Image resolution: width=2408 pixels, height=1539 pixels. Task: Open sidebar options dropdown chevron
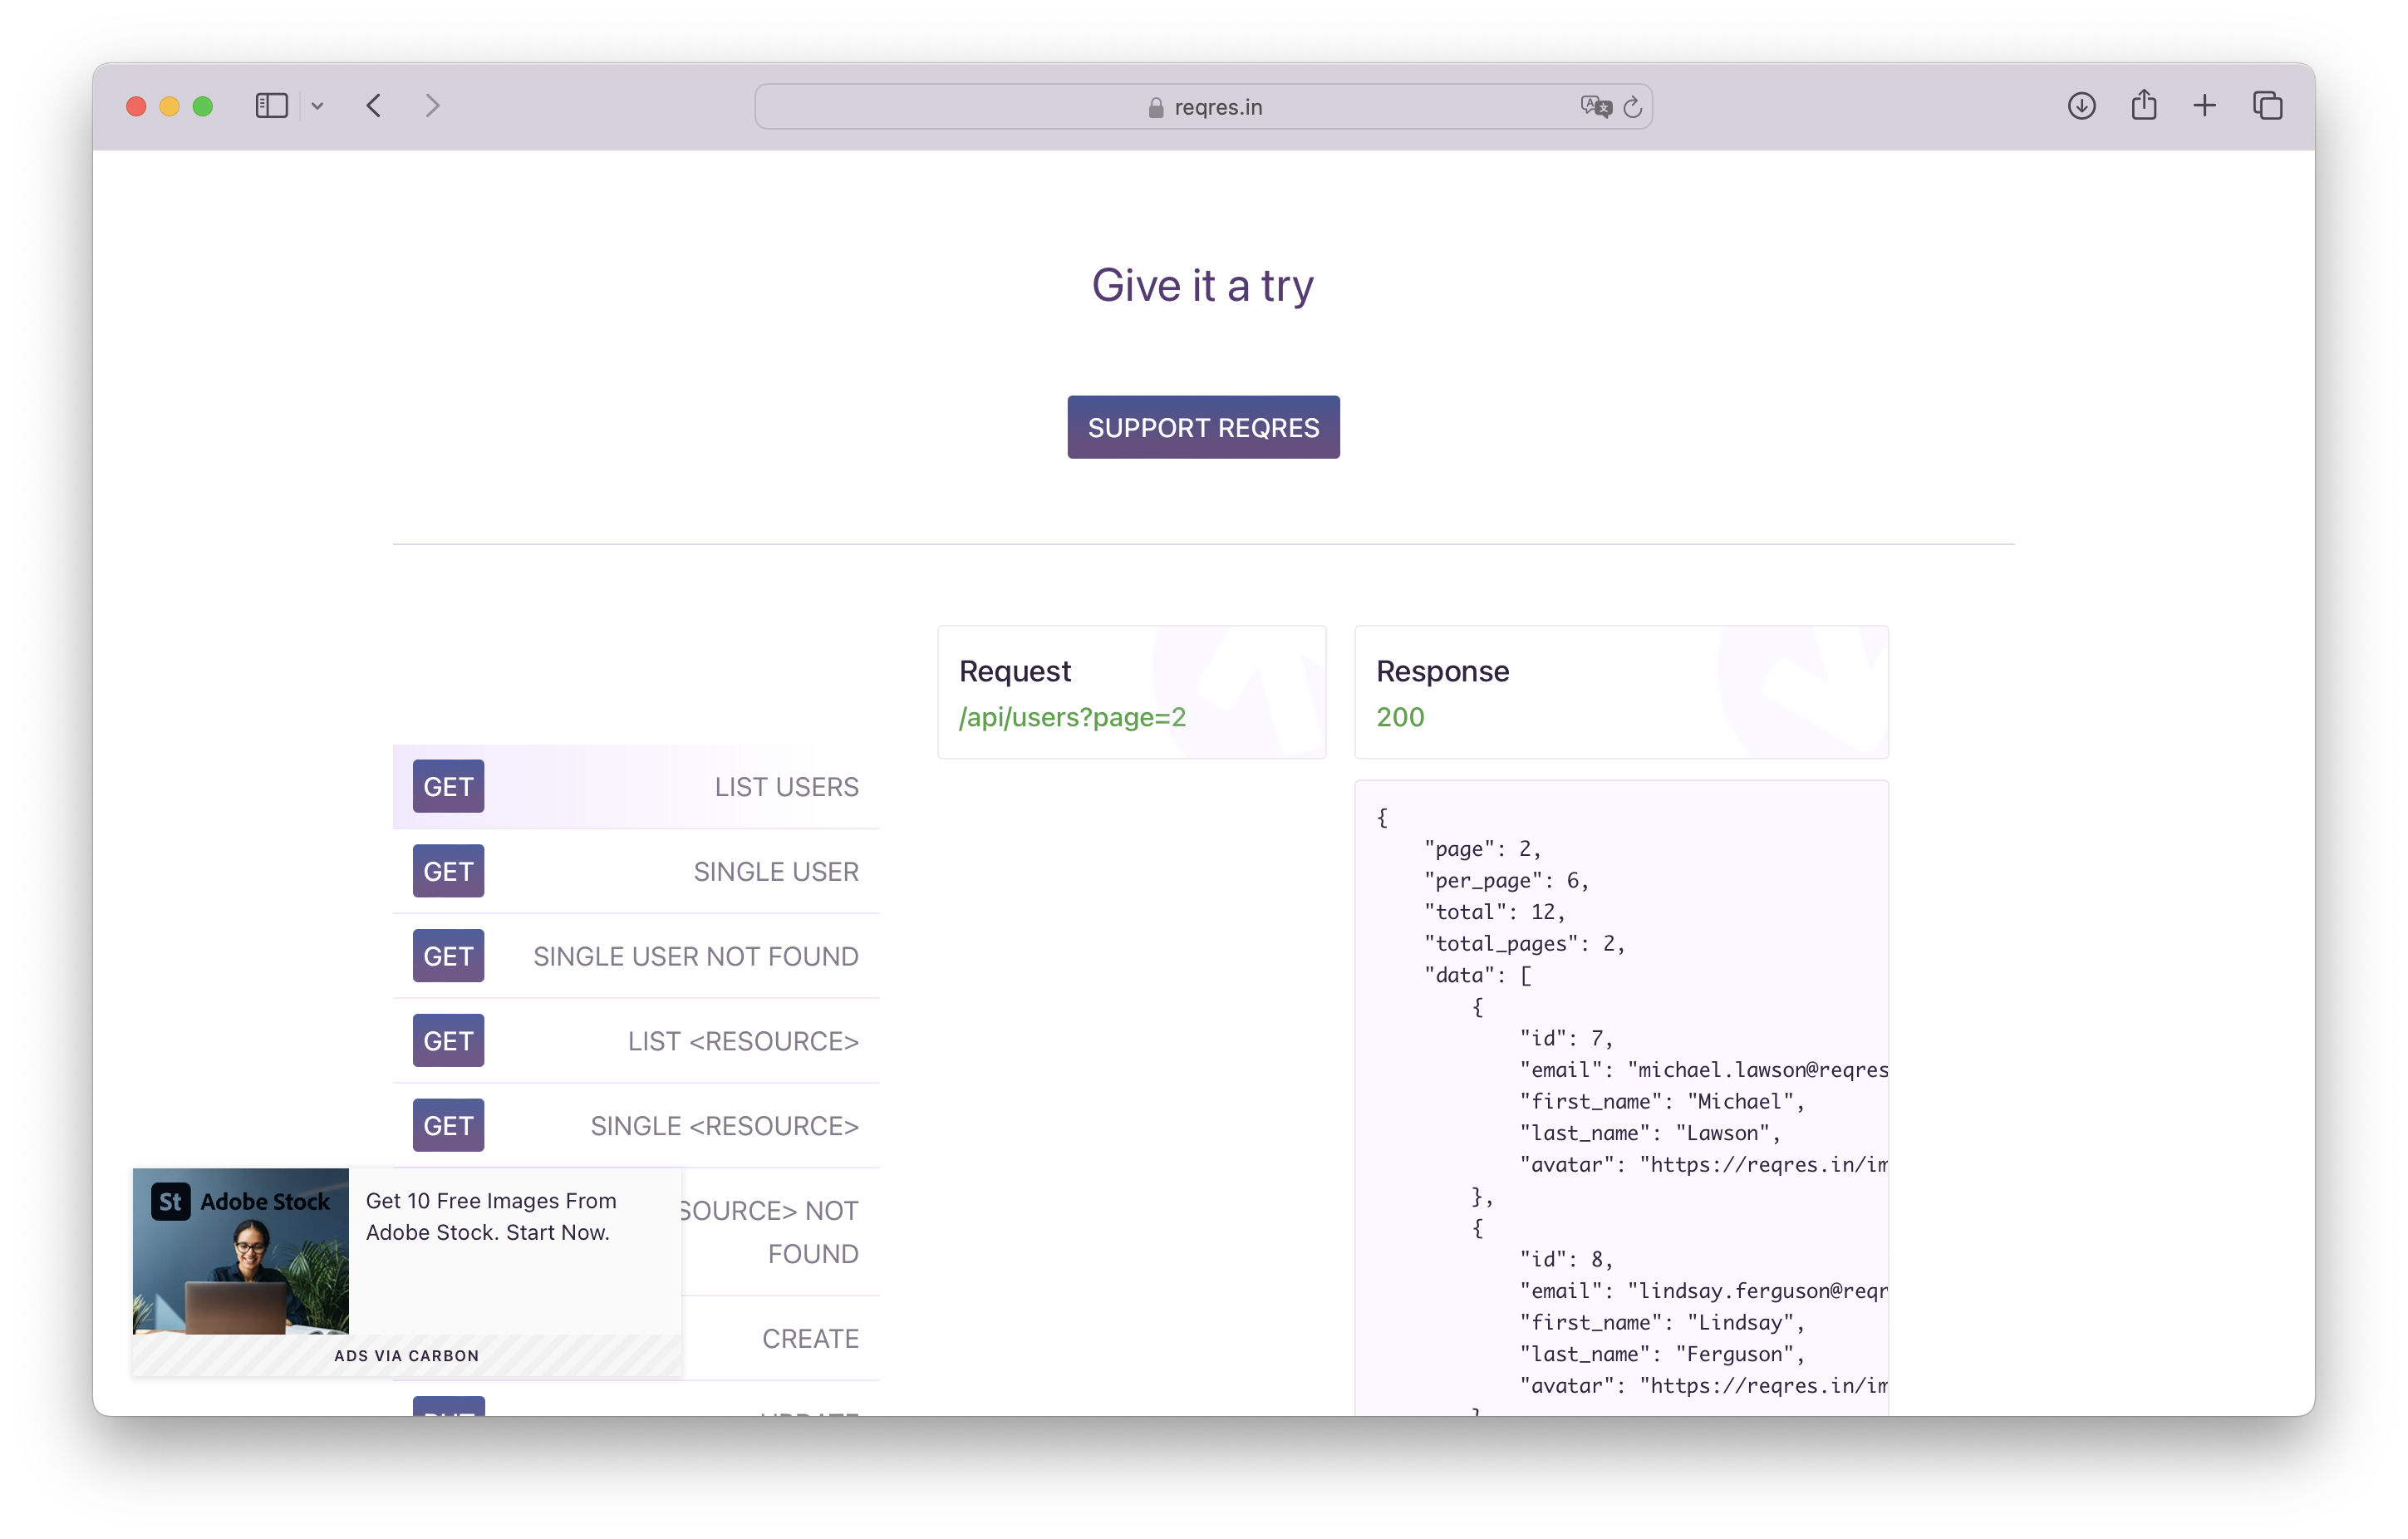(317, 106)
